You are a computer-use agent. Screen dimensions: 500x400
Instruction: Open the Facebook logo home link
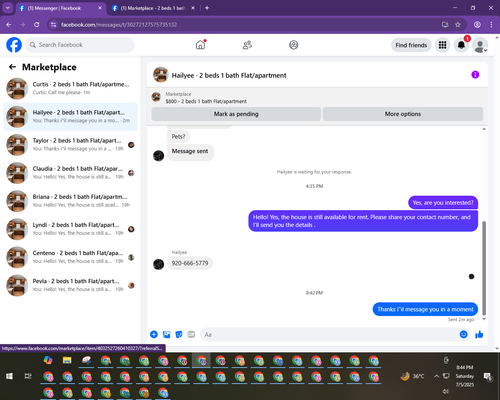(x=14, y=45)
